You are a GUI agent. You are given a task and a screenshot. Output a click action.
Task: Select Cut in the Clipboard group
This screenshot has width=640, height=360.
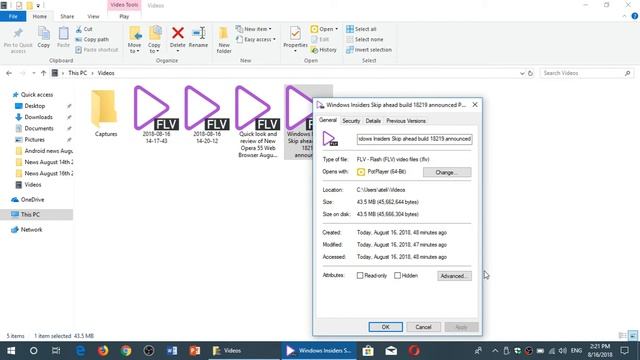point(84,29)
